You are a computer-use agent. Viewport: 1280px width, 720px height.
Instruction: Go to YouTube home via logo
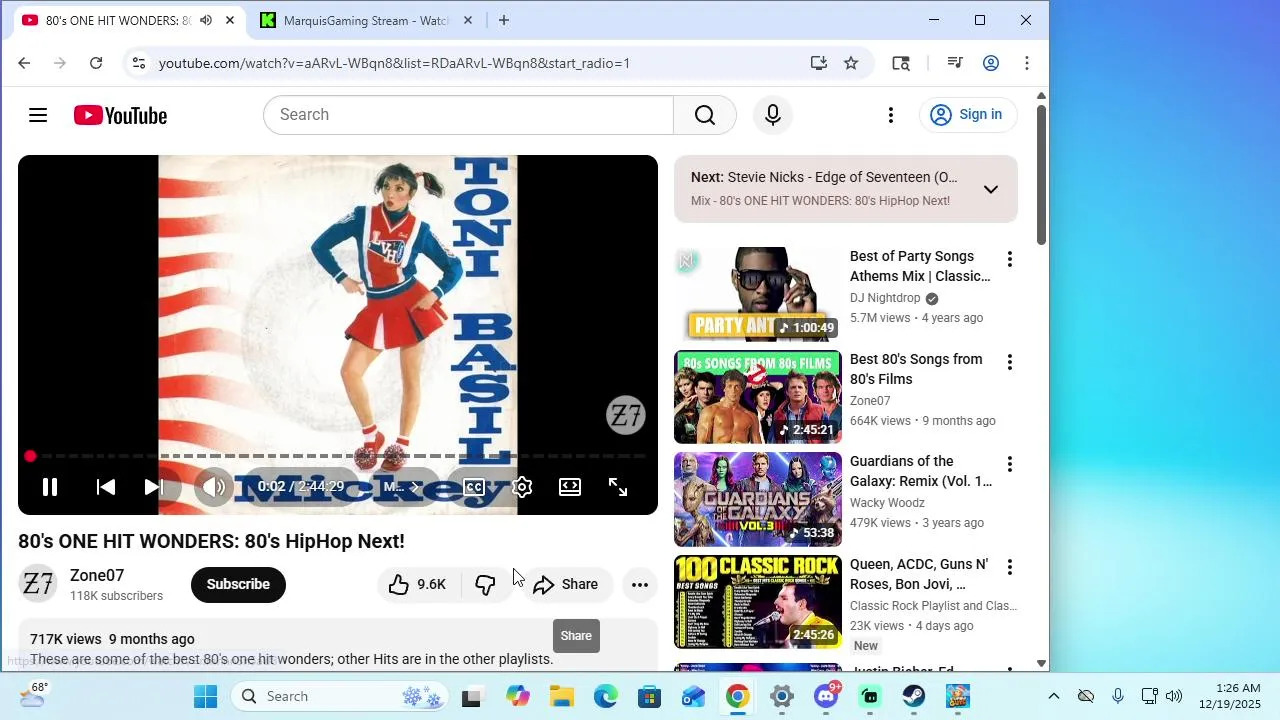[120, 115]
